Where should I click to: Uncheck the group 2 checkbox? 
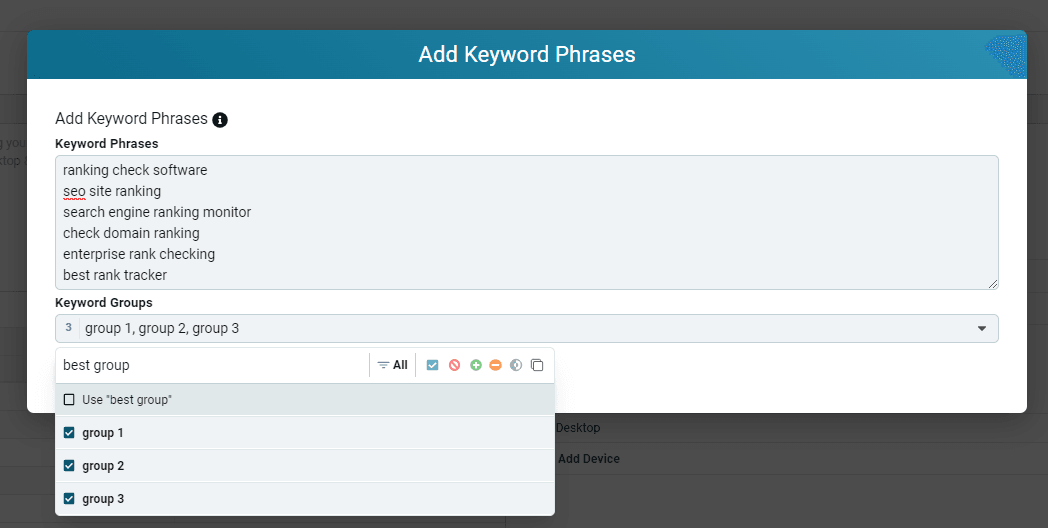point(69,465)
